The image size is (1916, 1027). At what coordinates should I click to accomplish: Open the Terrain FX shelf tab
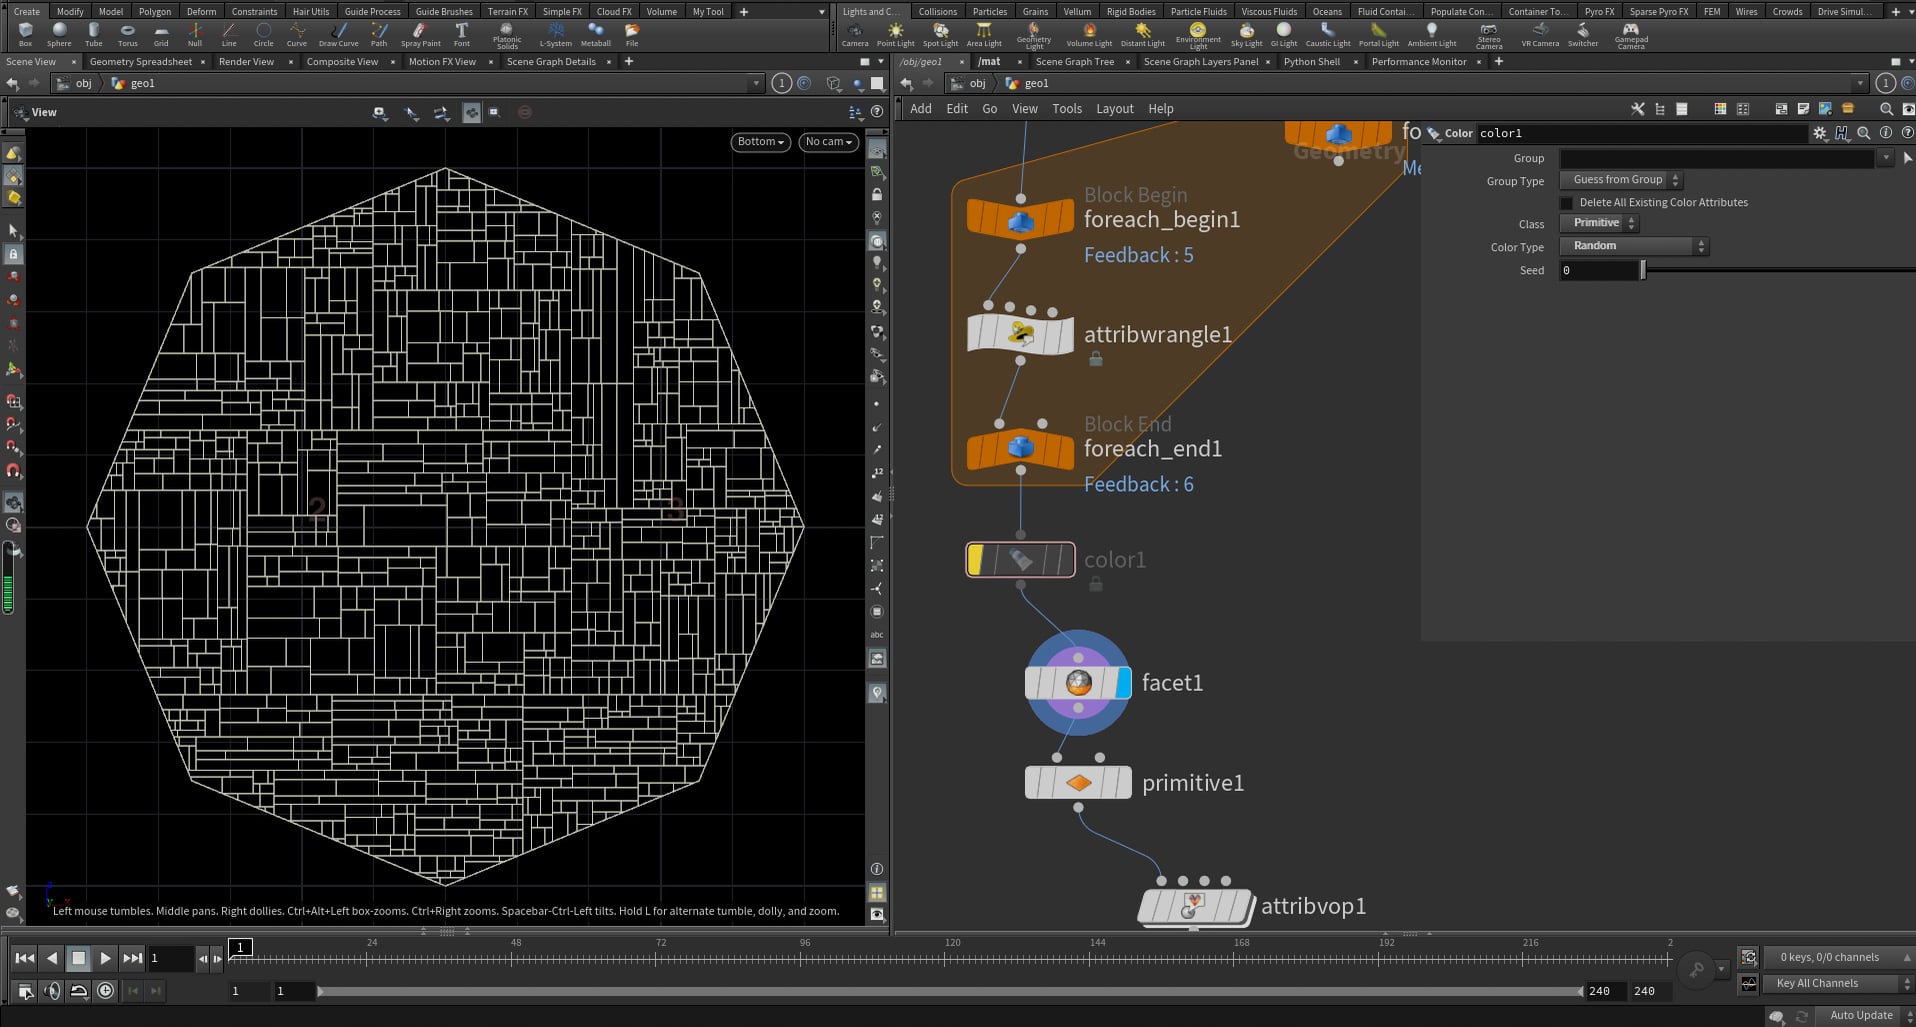pyautogui.click(x=507, y=12)
